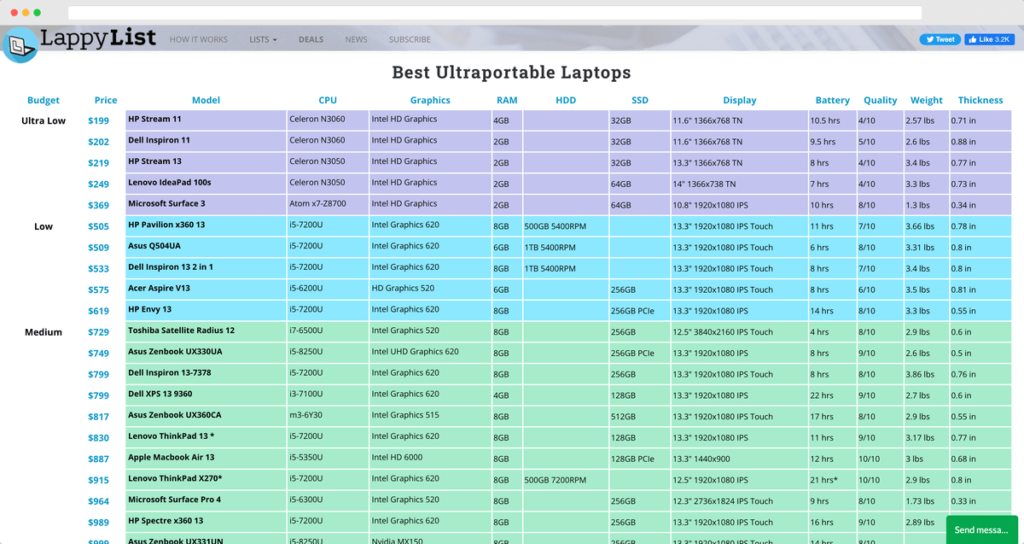The height and width of the screenshot is (544, 1024).
Task: Open the $729 price link
Action: click(99, 332)
